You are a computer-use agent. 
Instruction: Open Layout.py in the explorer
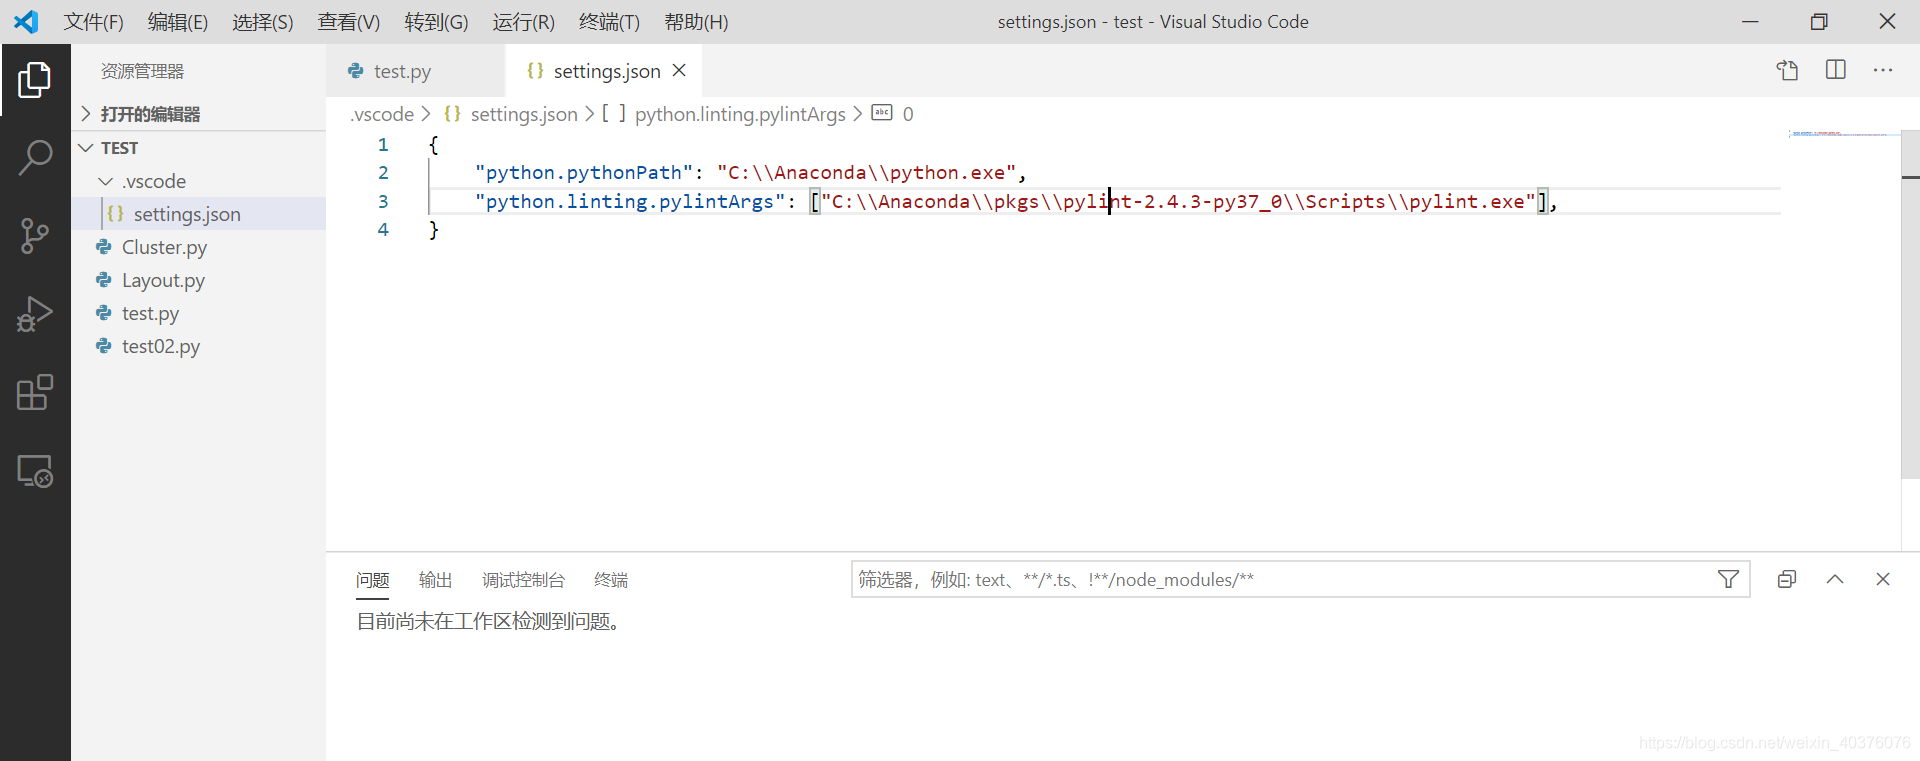coord(198,280)
